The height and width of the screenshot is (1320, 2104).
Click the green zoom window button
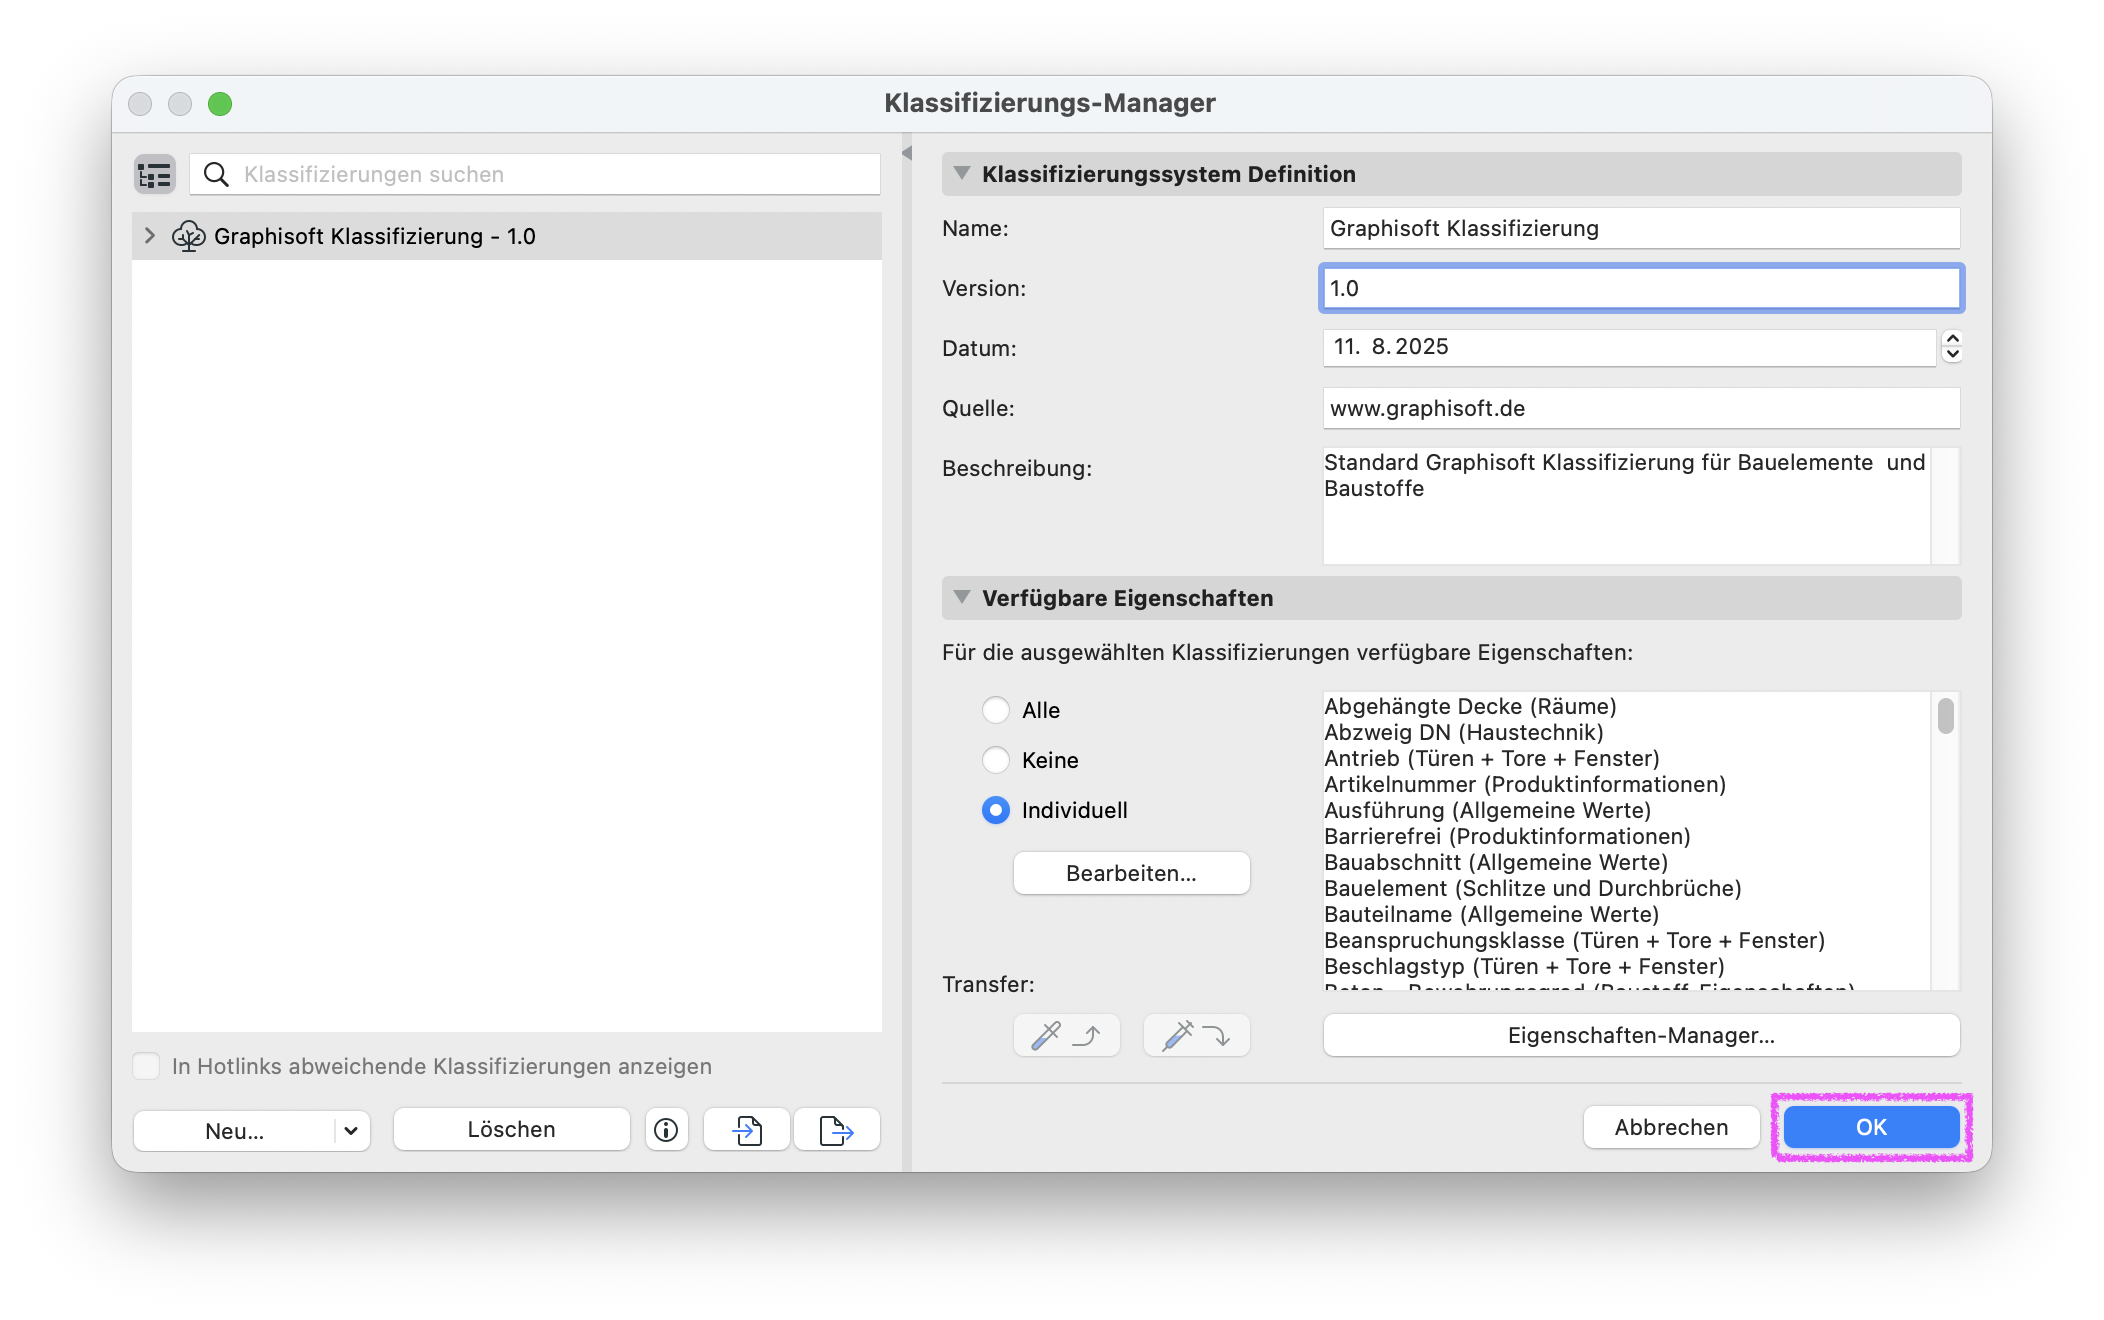click(220, 104)
